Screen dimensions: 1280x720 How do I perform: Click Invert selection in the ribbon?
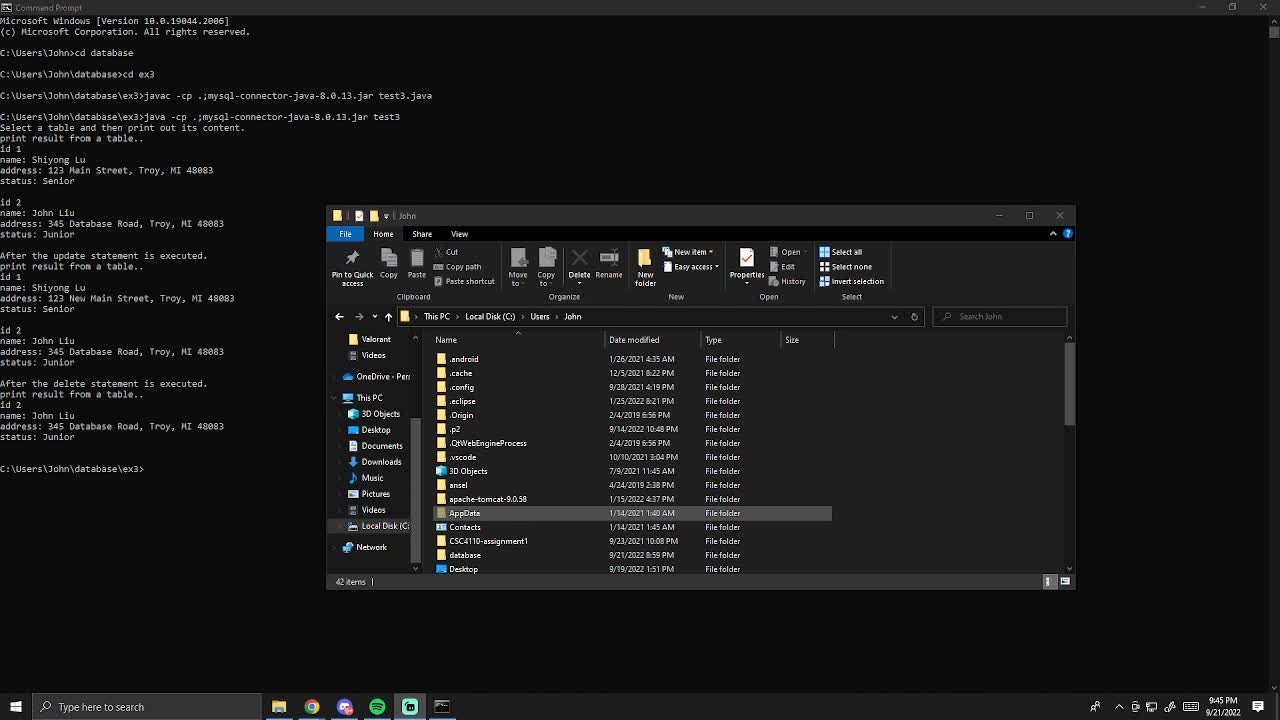pos(852,281)
